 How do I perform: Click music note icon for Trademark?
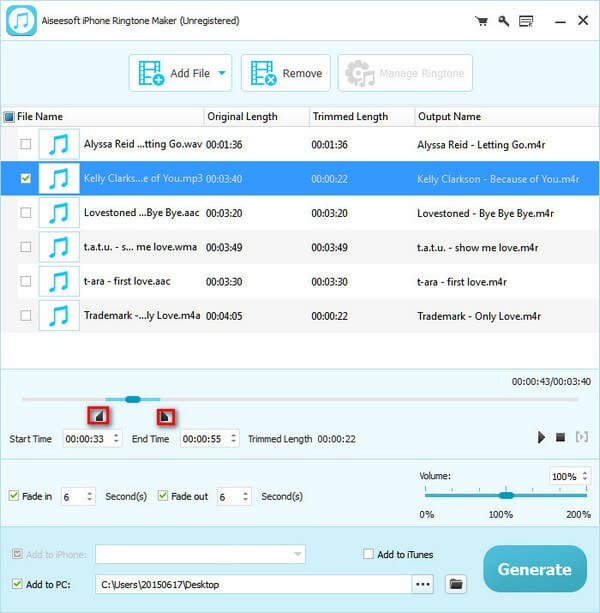59,315
